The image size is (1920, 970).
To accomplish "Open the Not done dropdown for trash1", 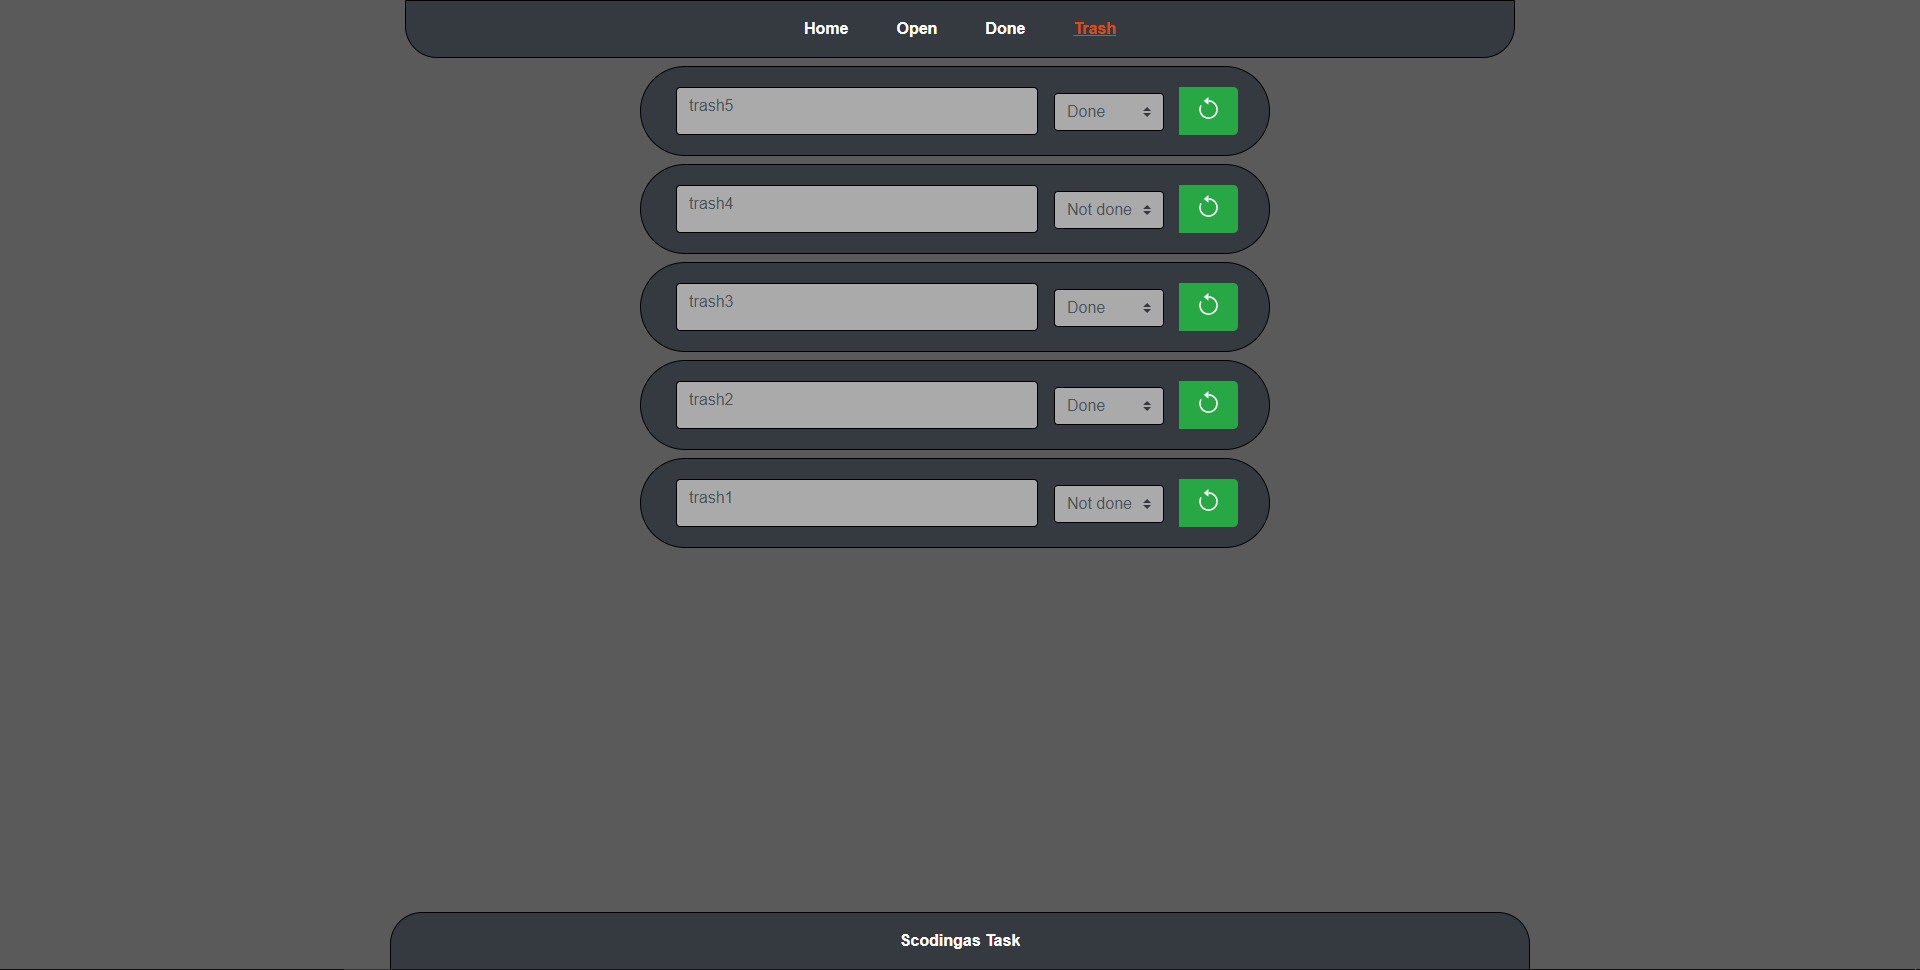I will pyautogui.click(x=1107, y=503).
